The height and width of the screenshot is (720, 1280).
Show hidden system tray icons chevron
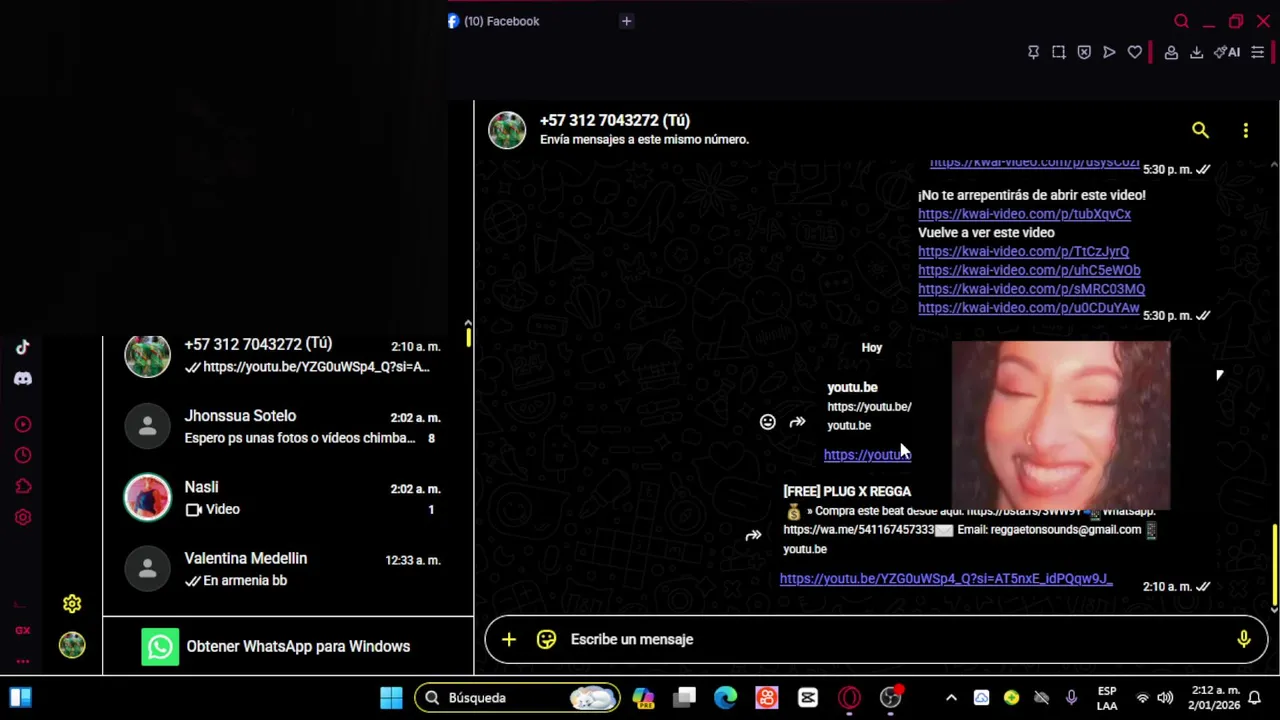(x=951, y=698)
